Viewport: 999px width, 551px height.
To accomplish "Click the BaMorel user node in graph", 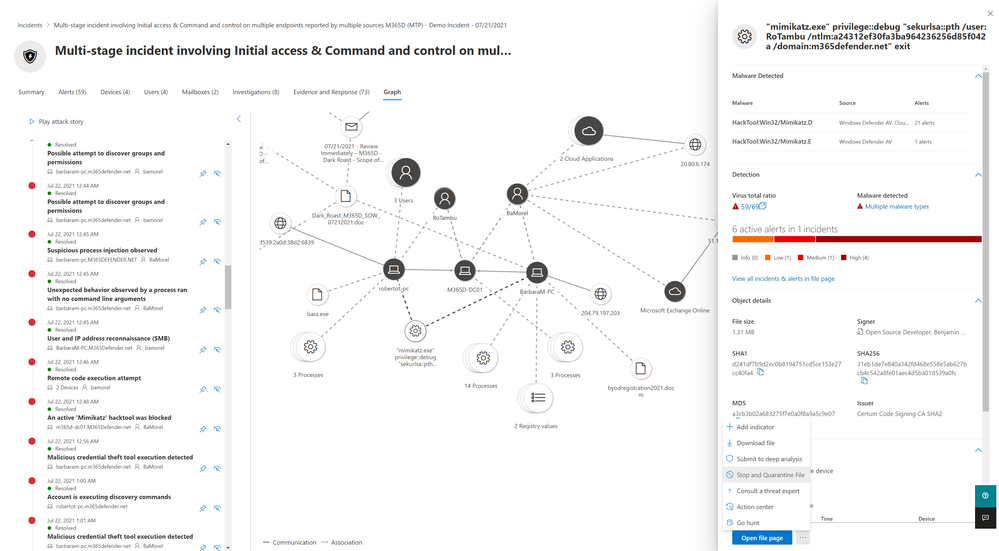I will point(516,194).
